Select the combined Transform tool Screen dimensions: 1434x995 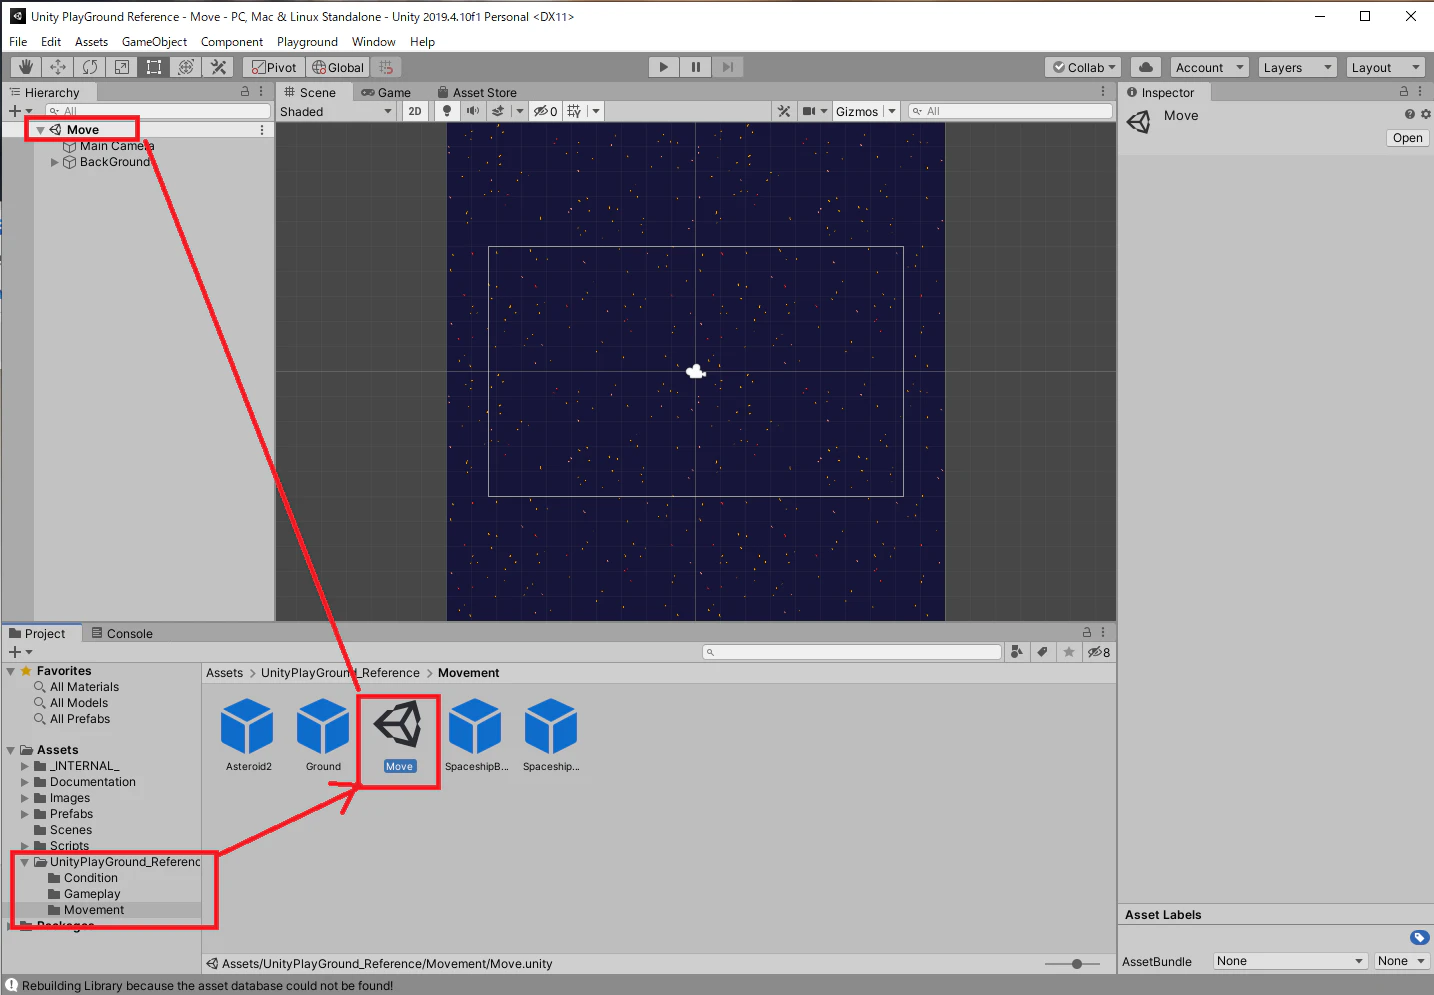point(186,67)
